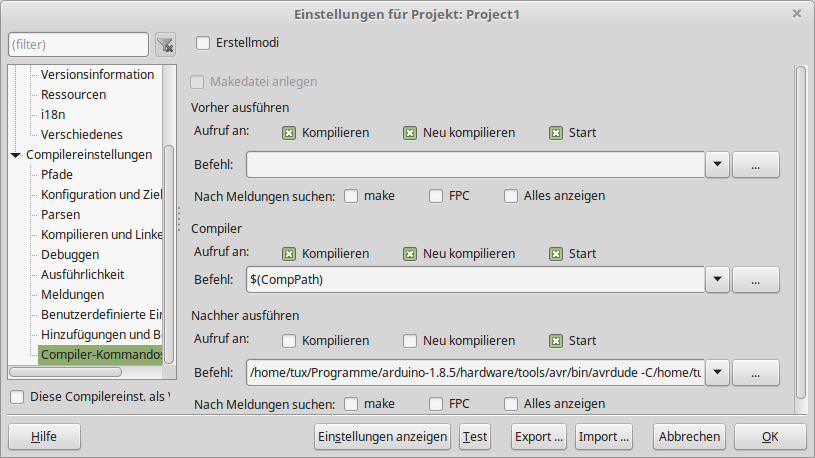Collapse the Compilereinstellungen tree node
Image resolution: width=815 pixels, height=458 pixels.
16,155
